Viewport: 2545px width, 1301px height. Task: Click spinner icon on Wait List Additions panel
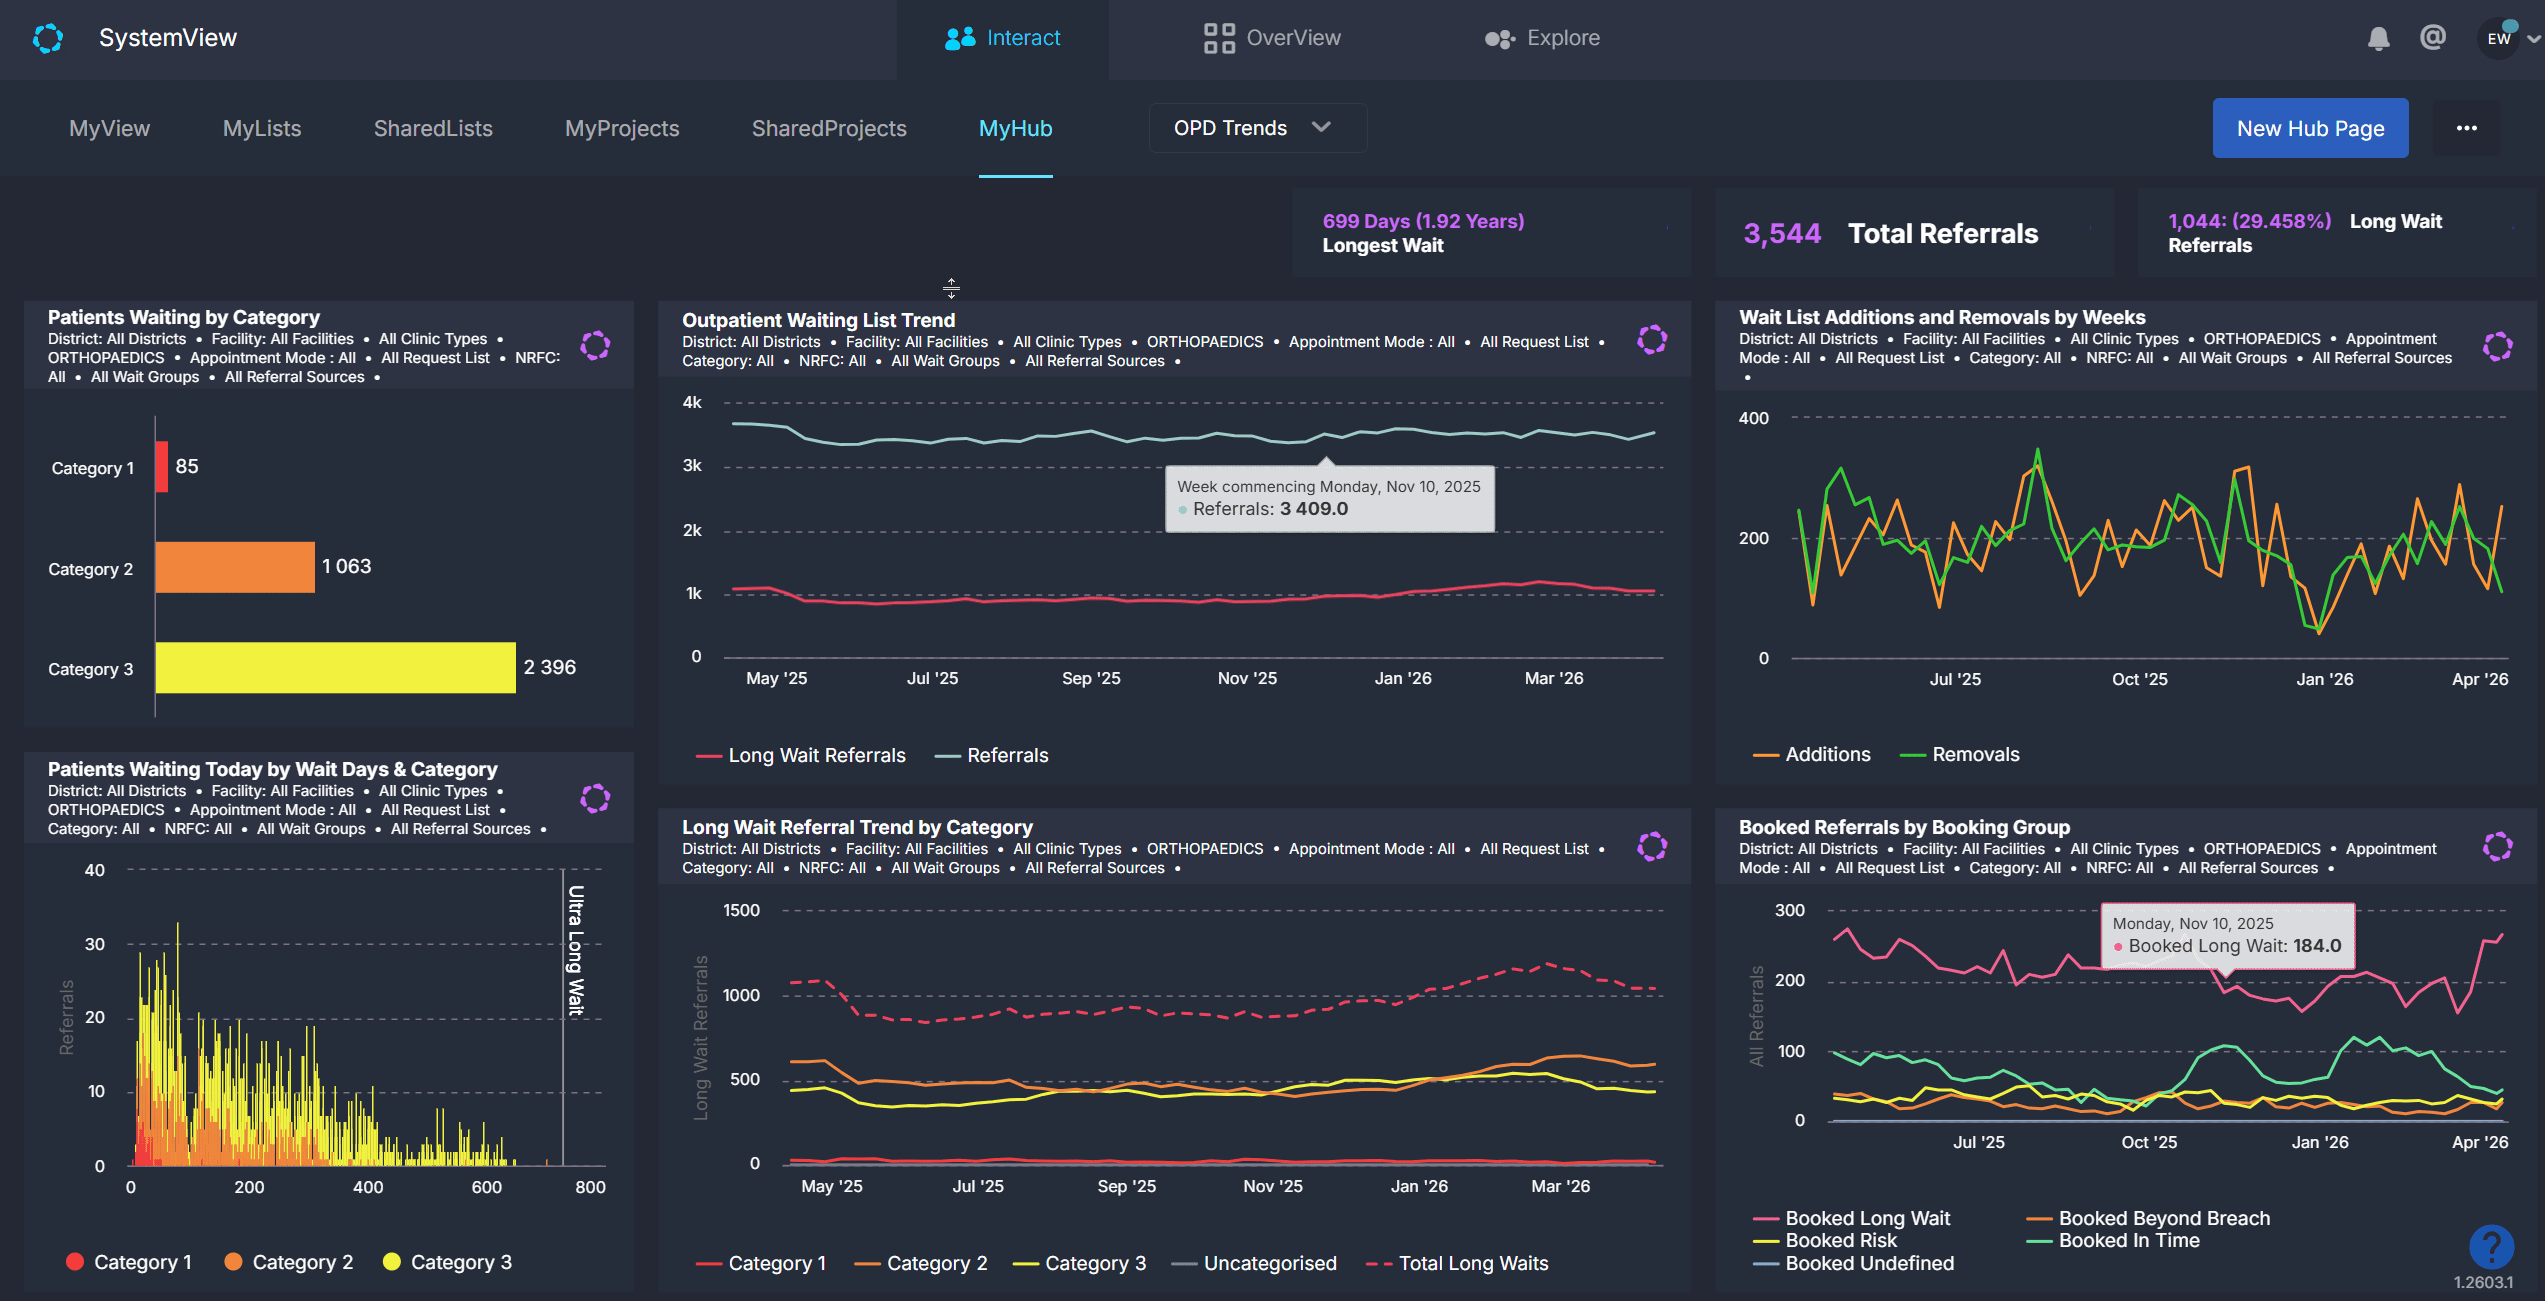(2497, 347)
